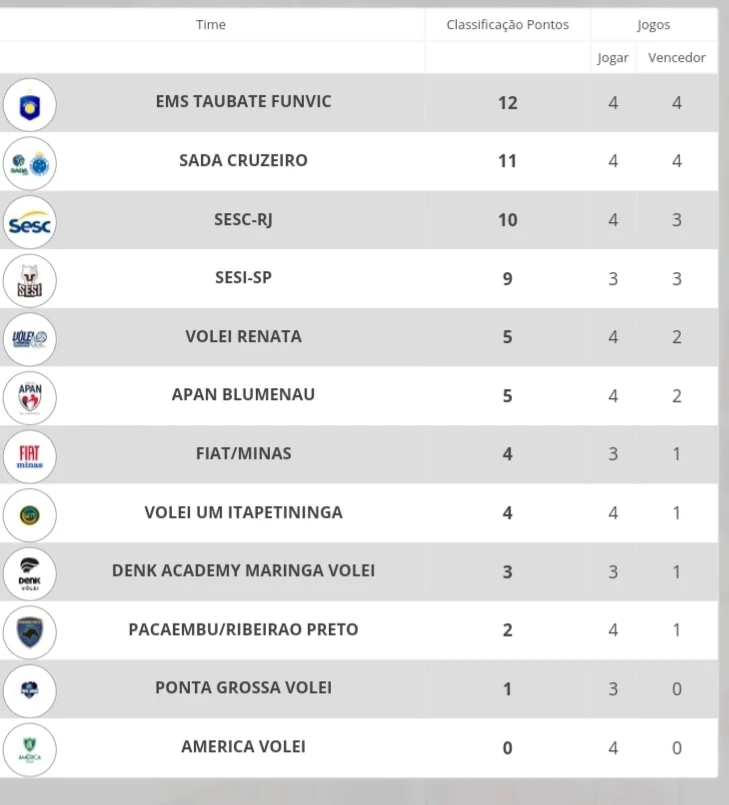Click the Denk Volei logo icon
Viewport: 729px width, 805px height.
29,573
